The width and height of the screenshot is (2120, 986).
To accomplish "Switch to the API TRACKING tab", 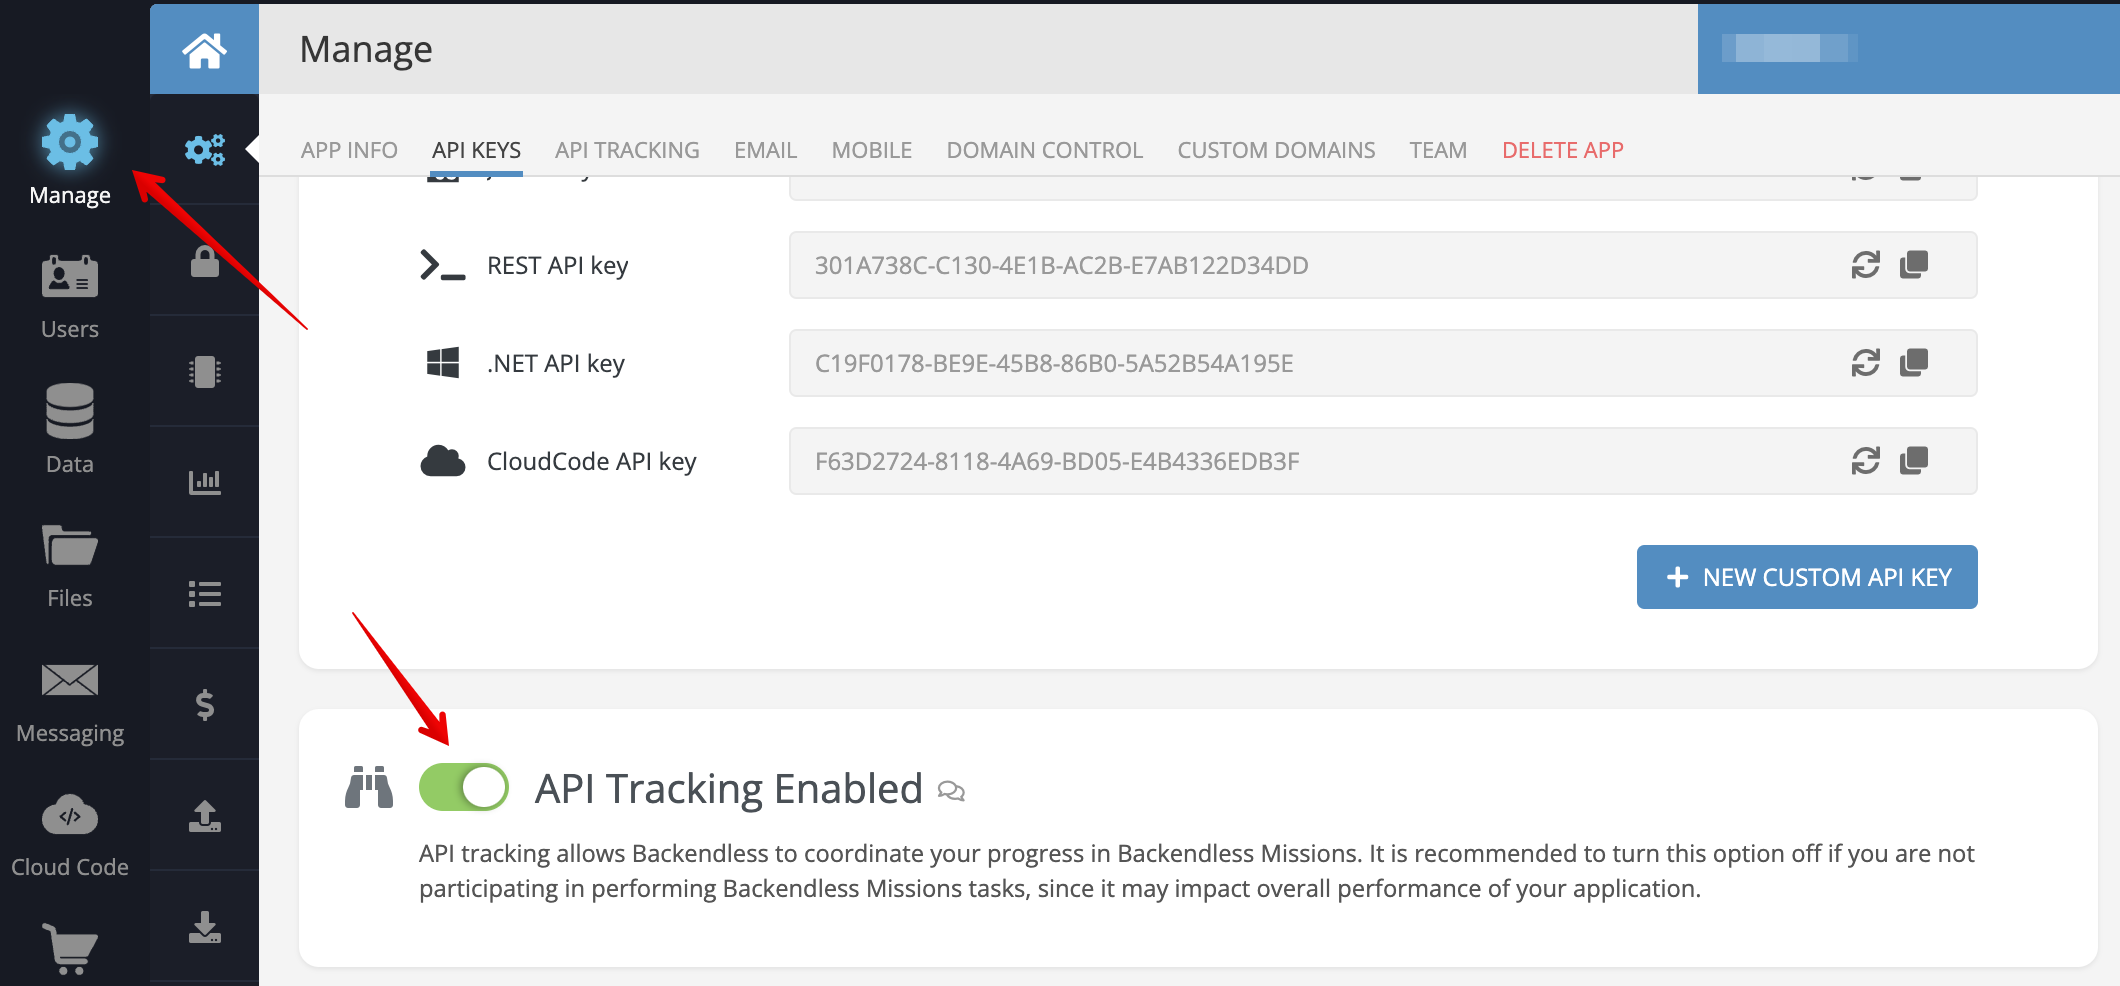I will pyautogui.click(x=627, y=150).
